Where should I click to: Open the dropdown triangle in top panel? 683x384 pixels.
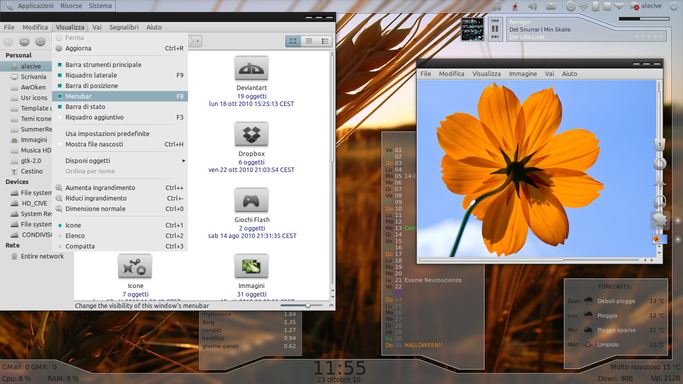point(619,6)
